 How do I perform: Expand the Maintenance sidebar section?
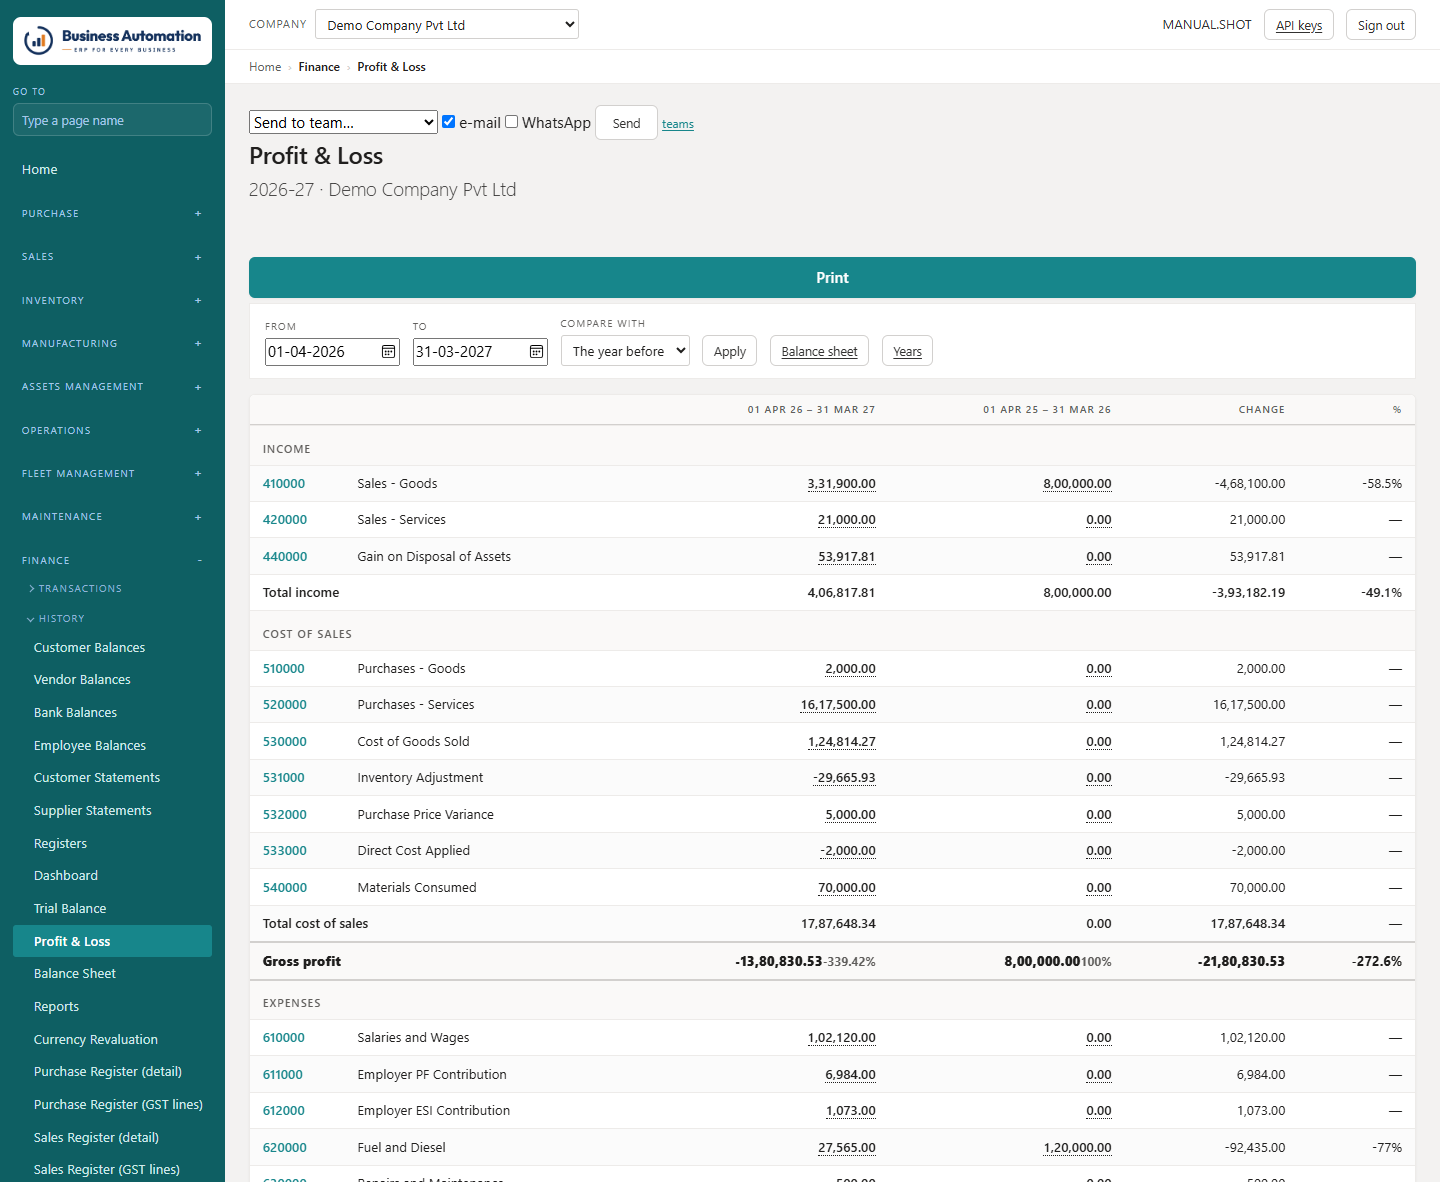[x=112, y=517]
